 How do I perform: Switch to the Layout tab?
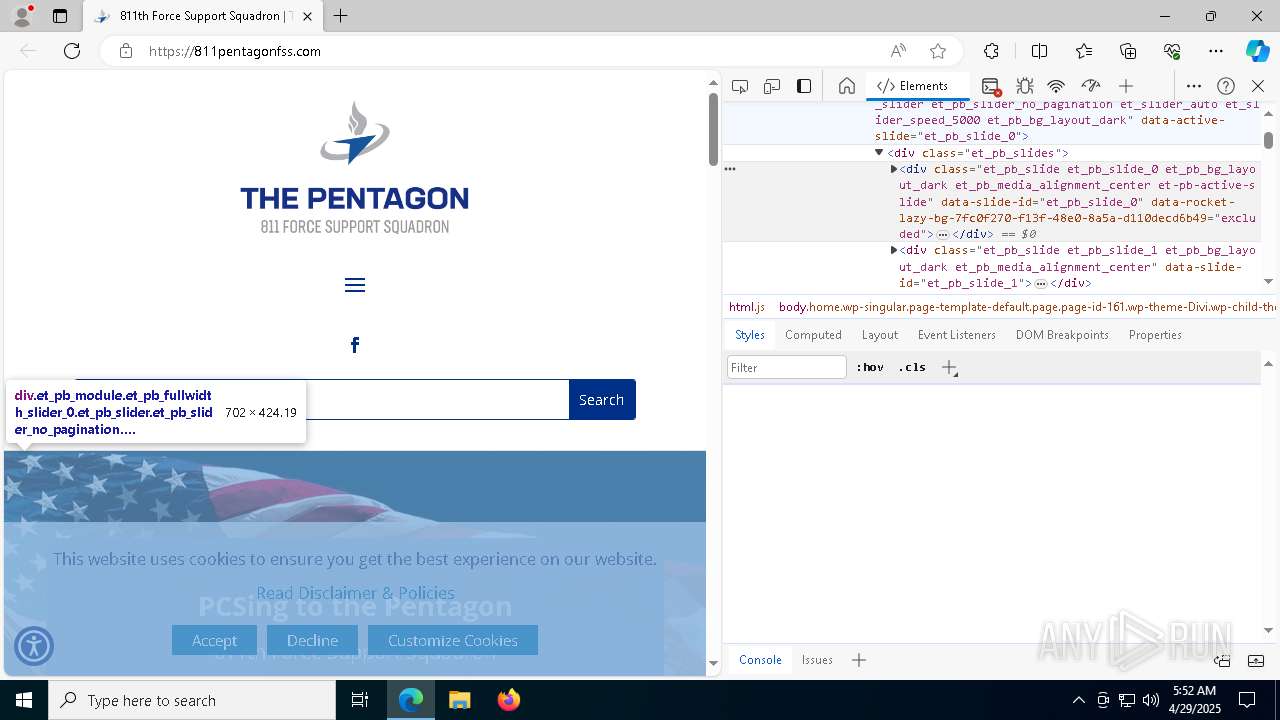coord(880,335)
